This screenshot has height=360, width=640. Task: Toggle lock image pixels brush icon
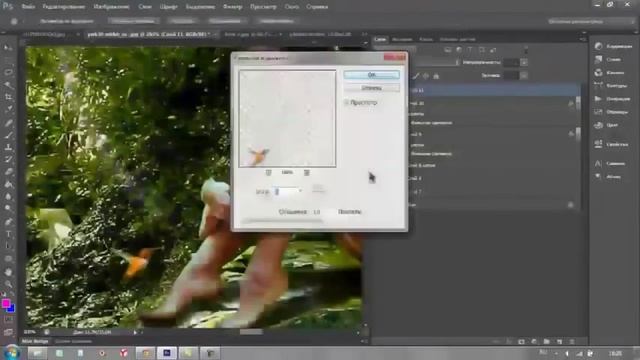[x=416, y=76]
